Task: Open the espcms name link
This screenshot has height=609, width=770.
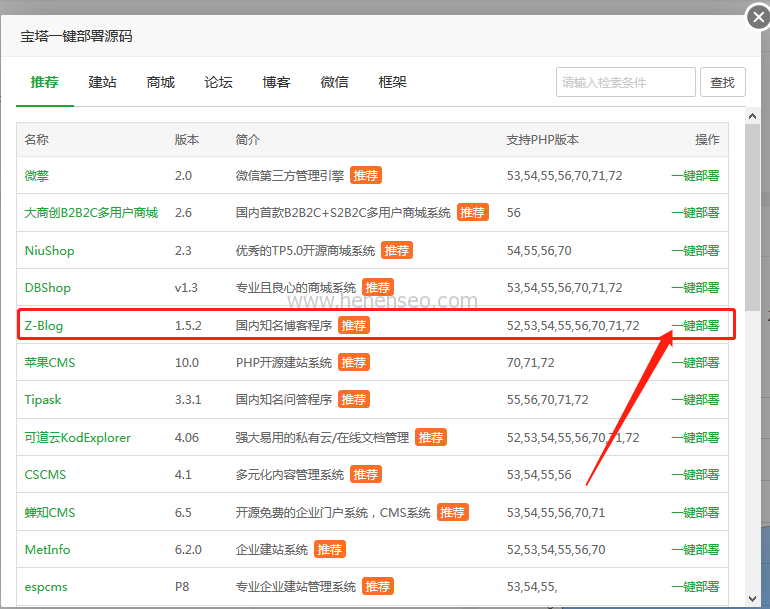Action: tap(46, 586)
